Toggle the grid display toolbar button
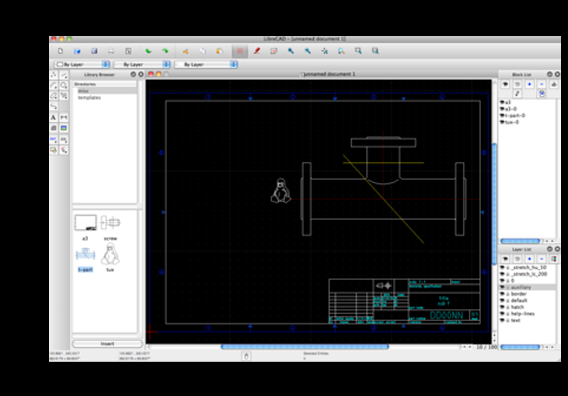 point(240,51)
